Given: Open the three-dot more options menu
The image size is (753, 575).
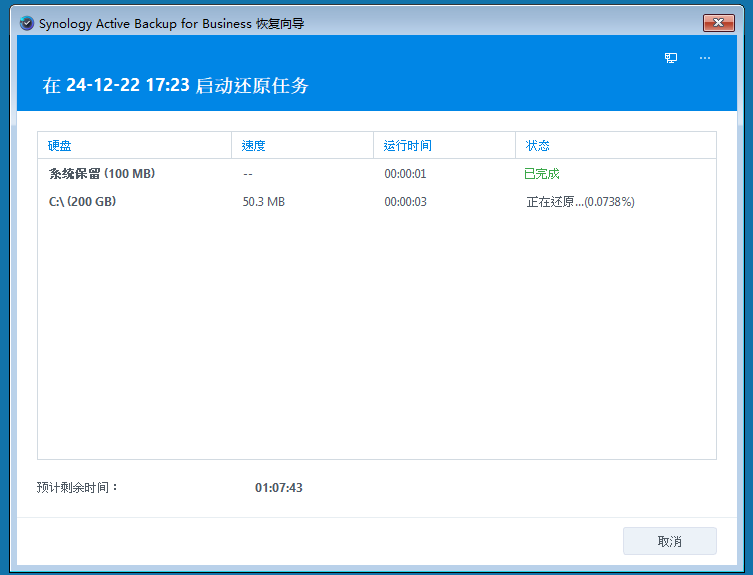Looking at the screenshot, I should [705, 58].
